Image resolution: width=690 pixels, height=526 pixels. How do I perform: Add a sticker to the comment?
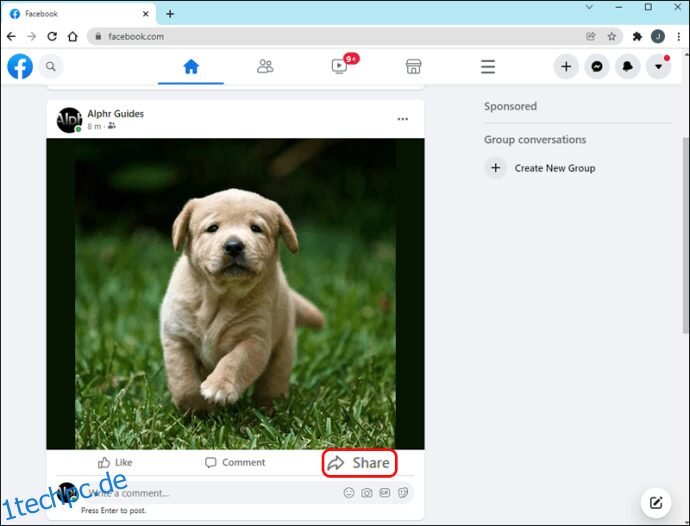[x=403, y=493]
